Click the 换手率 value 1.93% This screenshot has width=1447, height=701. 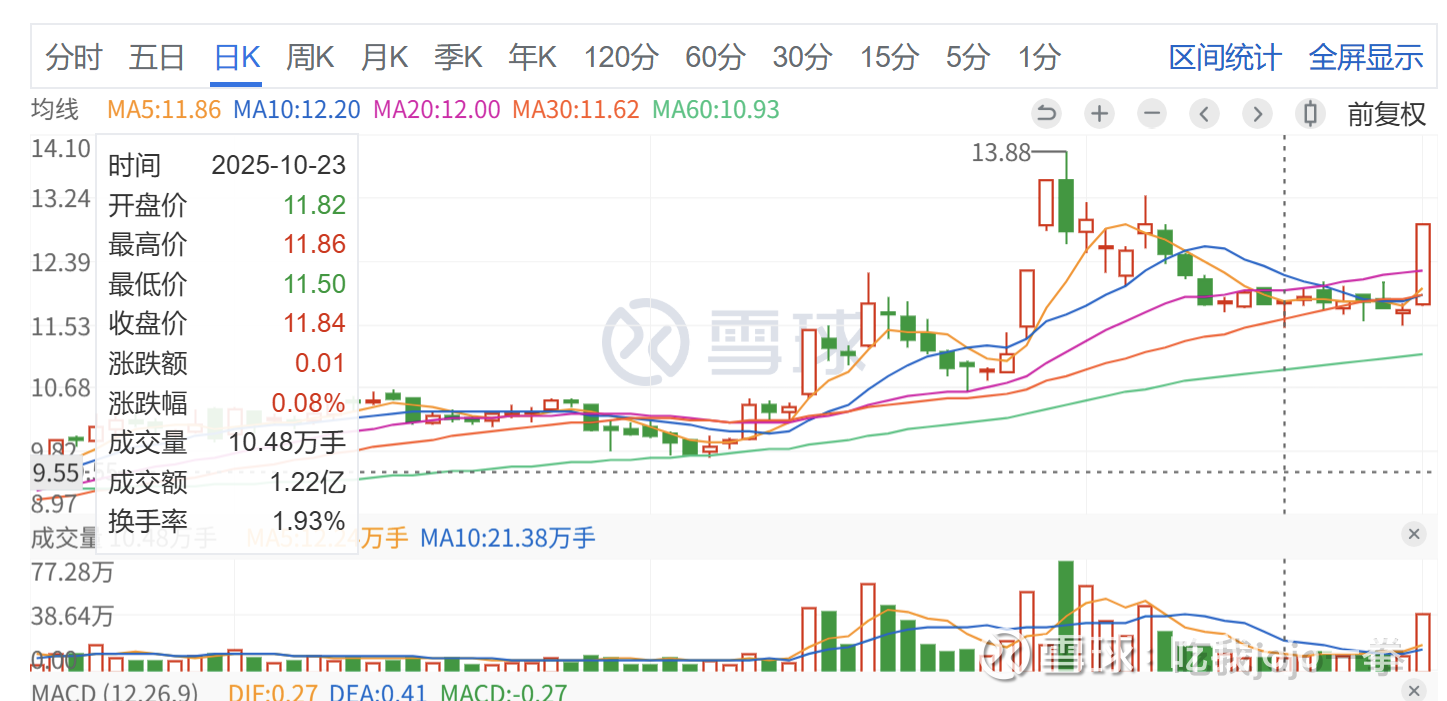click(309, 521)
